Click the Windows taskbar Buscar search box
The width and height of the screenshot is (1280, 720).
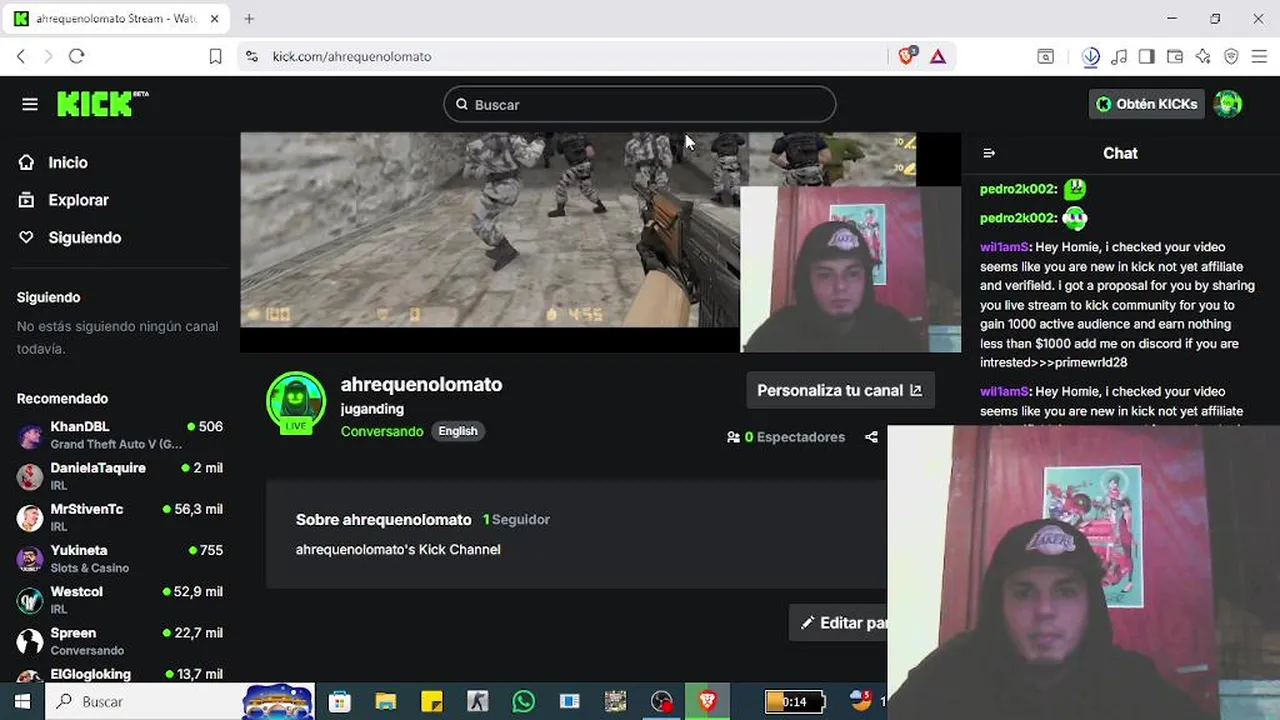click(x=145, y=701)
